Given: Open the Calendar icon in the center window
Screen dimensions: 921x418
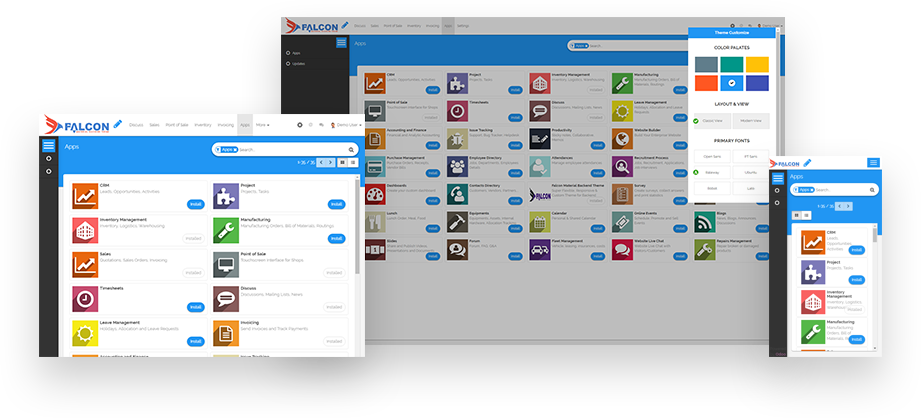Looking at the screenshot, I should pyautogui.click(x=539, y=221).
